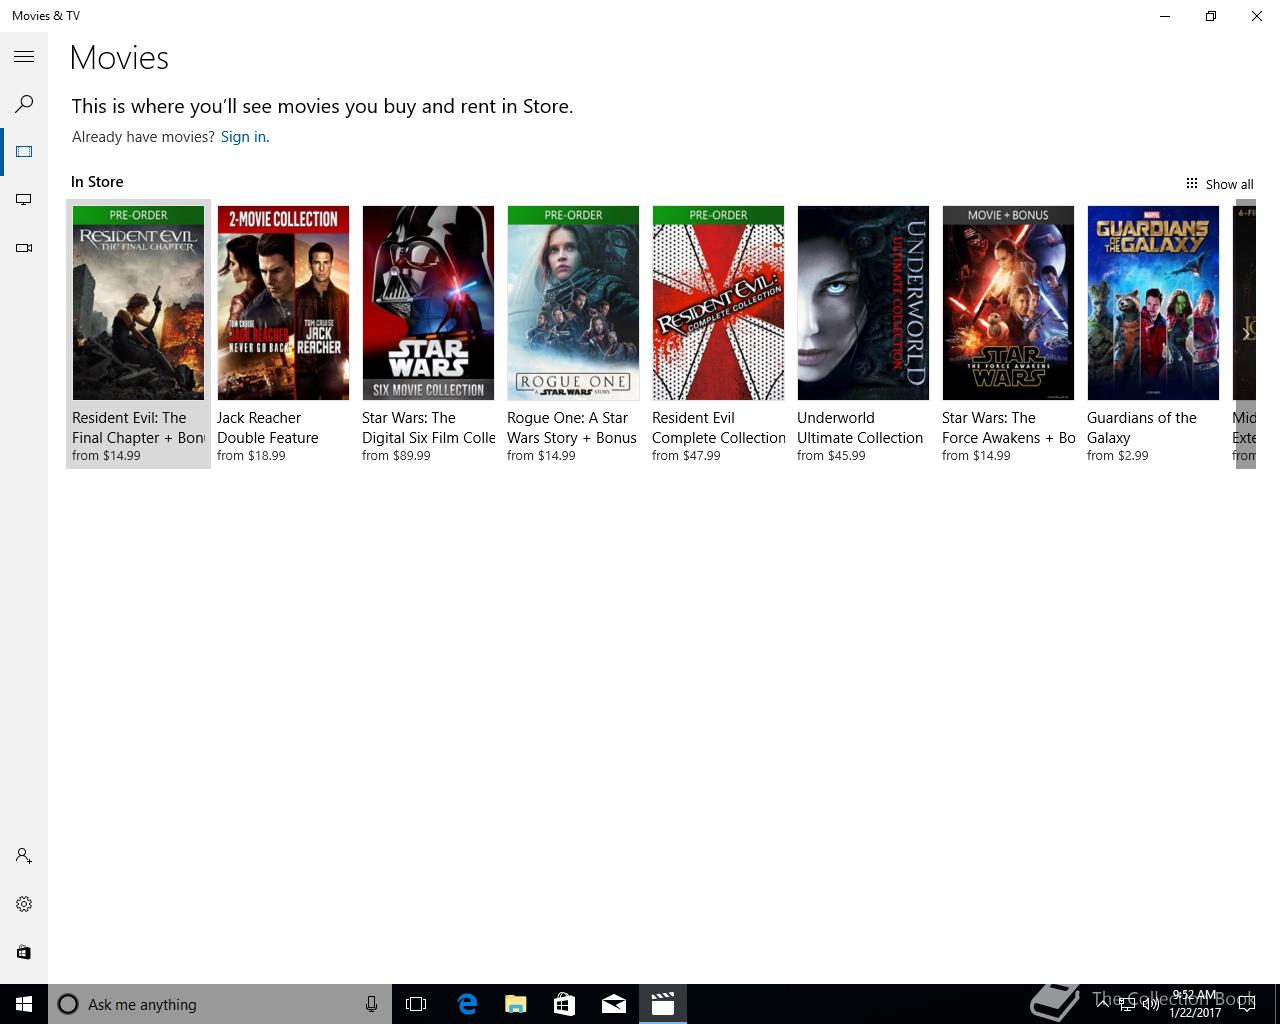Open Jack Reacher Double Feature poster
1280x1024 pixels.
[283, 303]
